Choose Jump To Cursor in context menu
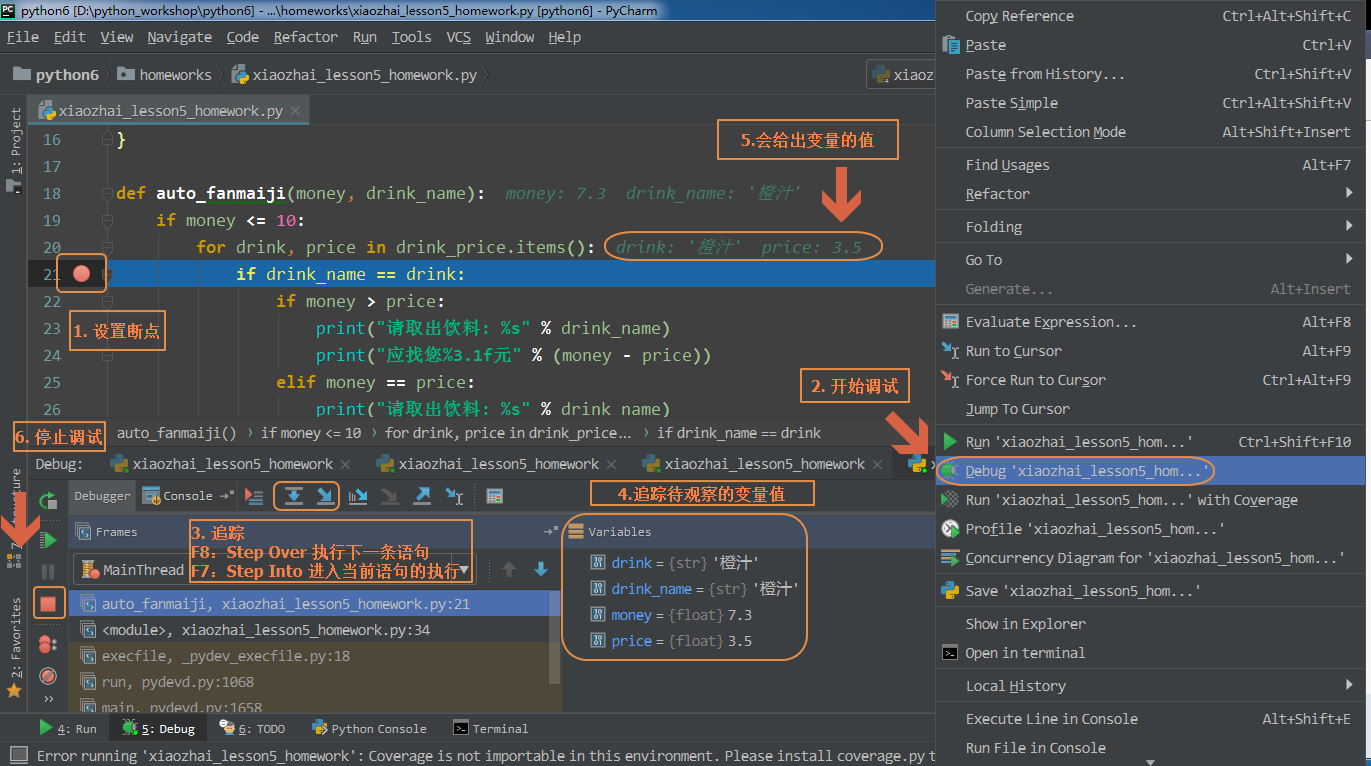The height and width of the screenshot is (766, 1371). 1150,409
